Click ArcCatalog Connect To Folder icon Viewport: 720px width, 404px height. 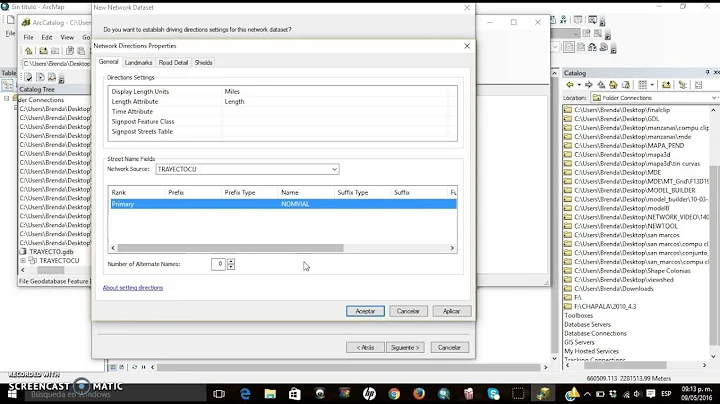click(x=43, y=50)
